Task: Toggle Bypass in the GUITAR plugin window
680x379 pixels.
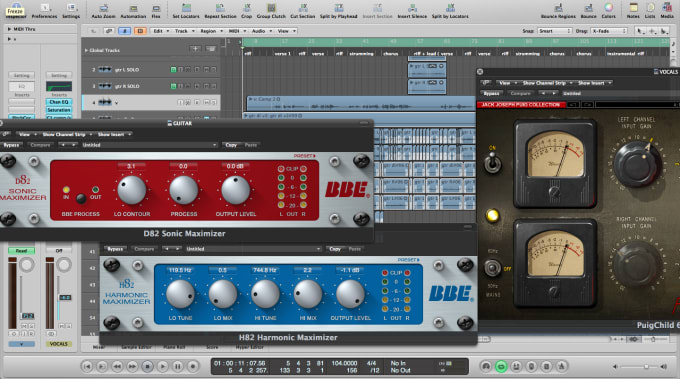Action: tap(11, 145)
